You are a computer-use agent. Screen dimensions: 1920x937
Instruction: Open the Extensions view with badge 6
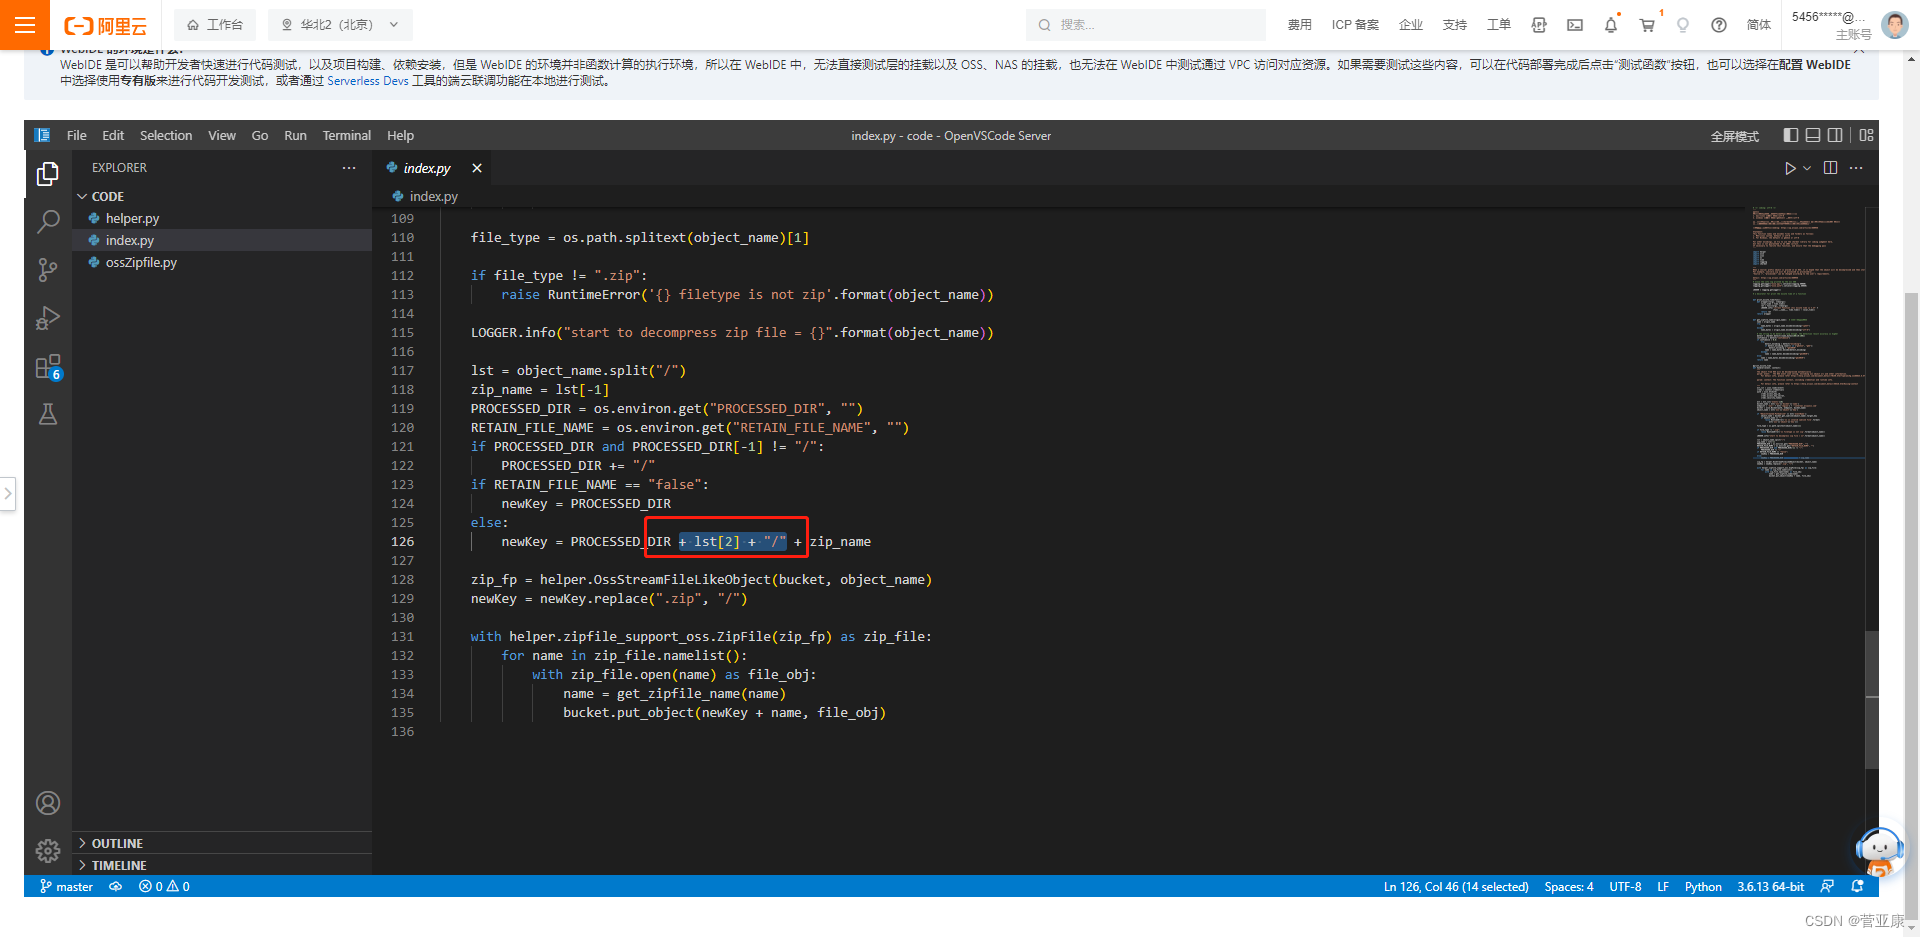(x=48, y=367)
